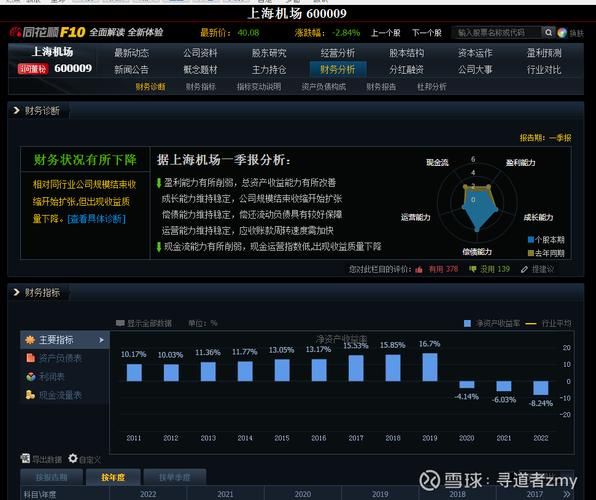Open the 主力持仓 menu
The image size is (596, 500).
[269, 70]
